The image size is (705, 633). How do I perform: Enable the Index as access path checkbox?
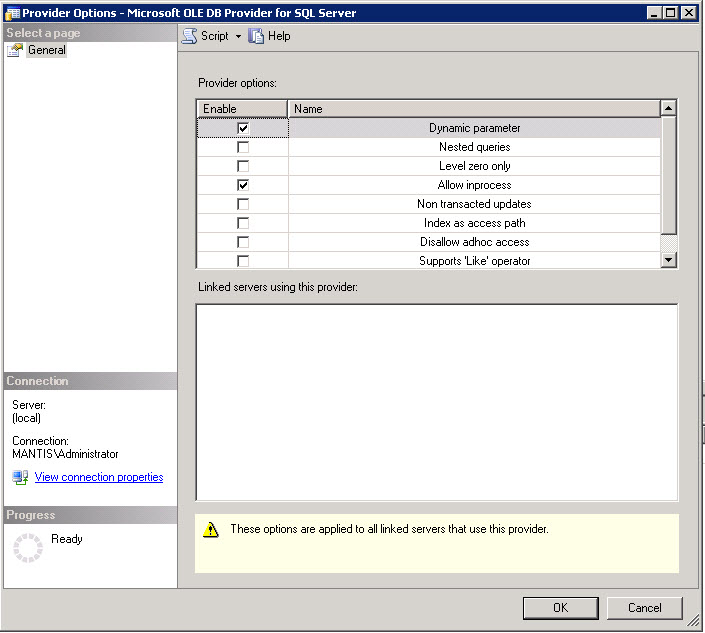click(243, 223)
